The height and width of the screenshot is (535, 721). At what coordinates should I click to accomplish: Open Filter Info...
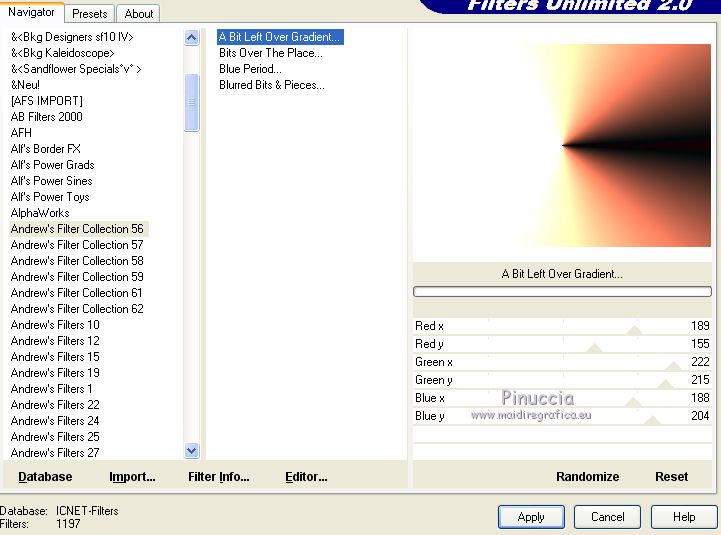[219, 477]
